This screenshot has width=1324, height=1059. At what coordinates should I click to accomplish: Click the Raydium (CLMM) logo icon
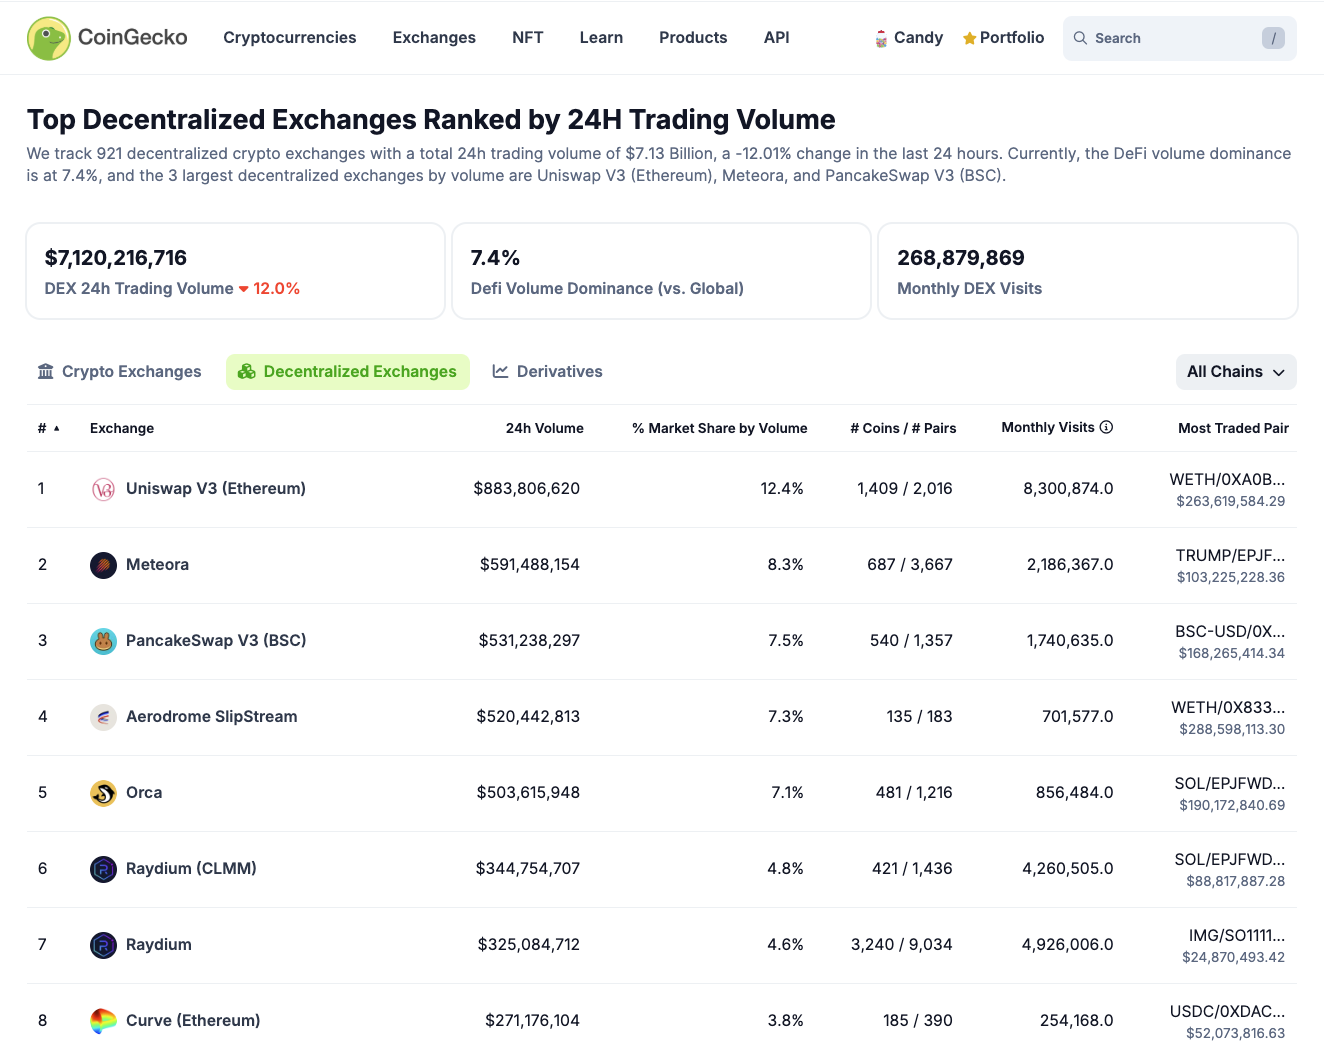click(x=103, y=869)
